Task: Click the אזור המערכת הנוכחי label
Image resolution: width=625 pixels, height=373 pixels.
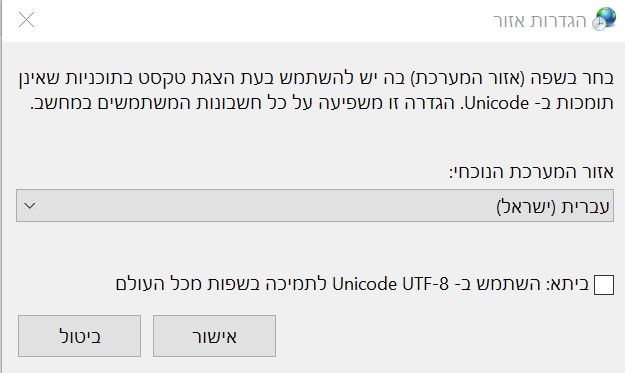Action: pos(531,172)
